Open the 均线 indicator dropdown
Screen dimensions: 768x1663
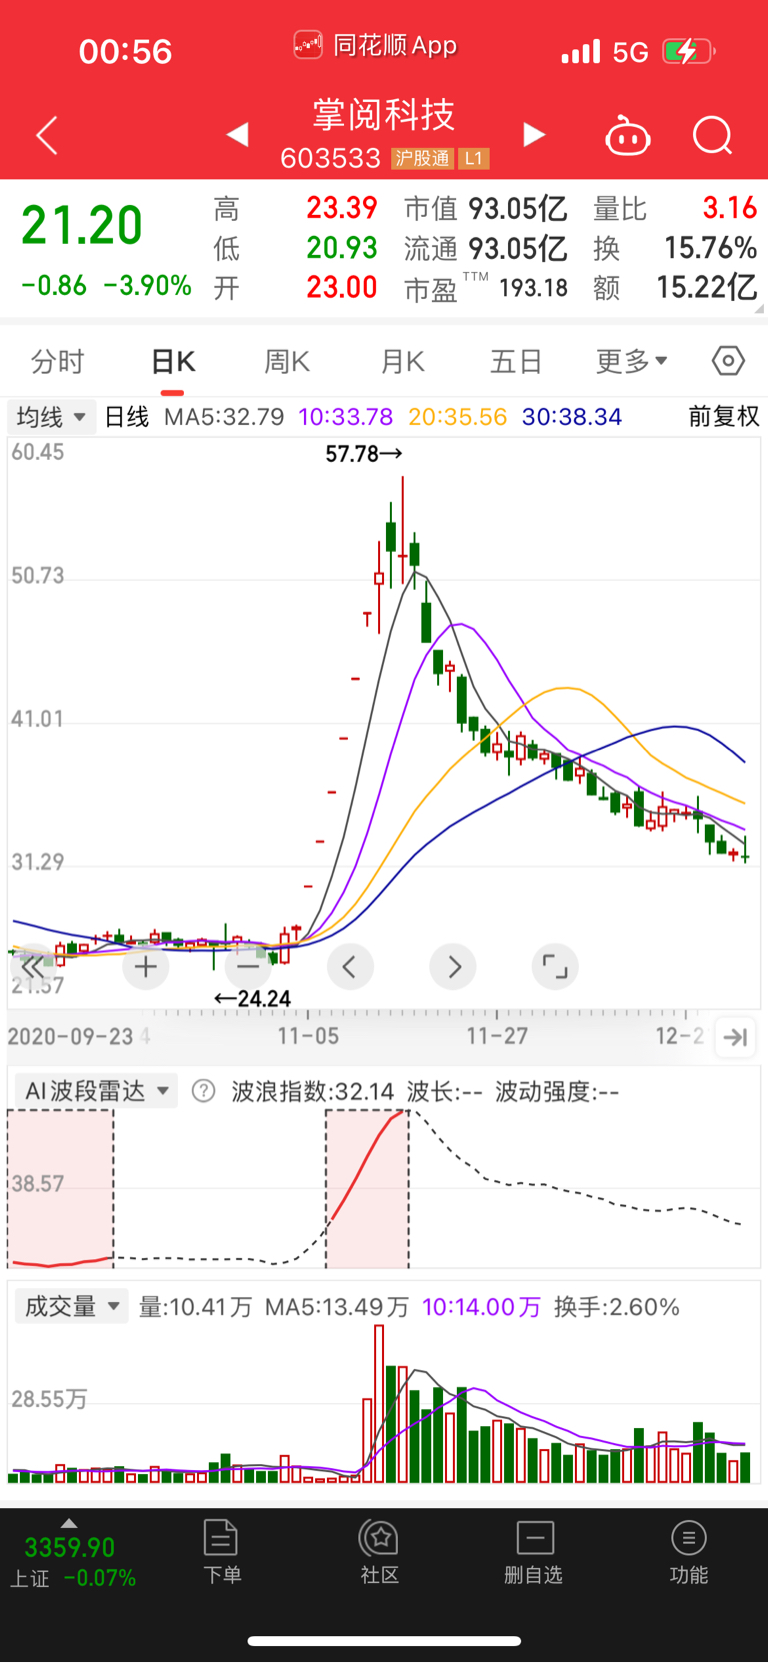(51, 416)
